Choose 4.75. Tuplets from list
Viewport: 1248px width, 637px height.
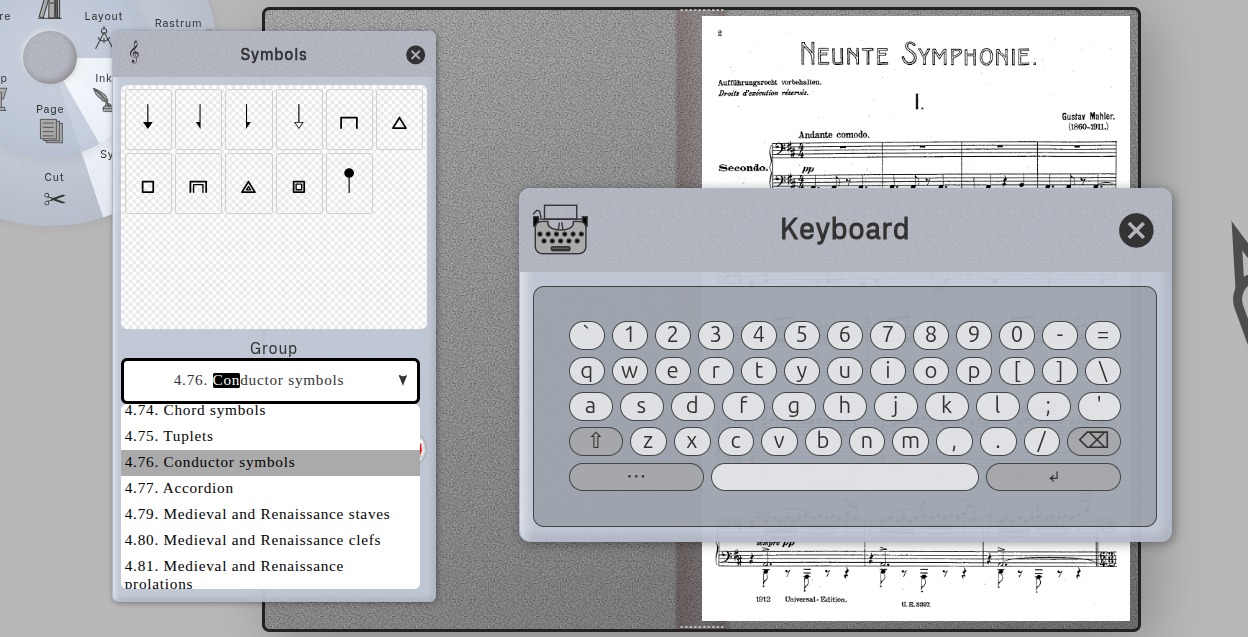pyautogui.click(x=270, y=437)
